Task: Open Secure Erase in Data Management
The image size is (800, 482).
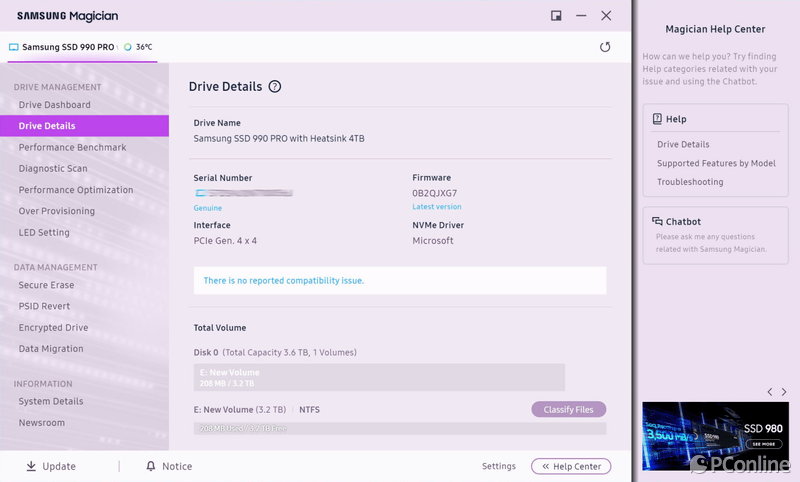Action: pyautogui.click(x=46, y=285)
